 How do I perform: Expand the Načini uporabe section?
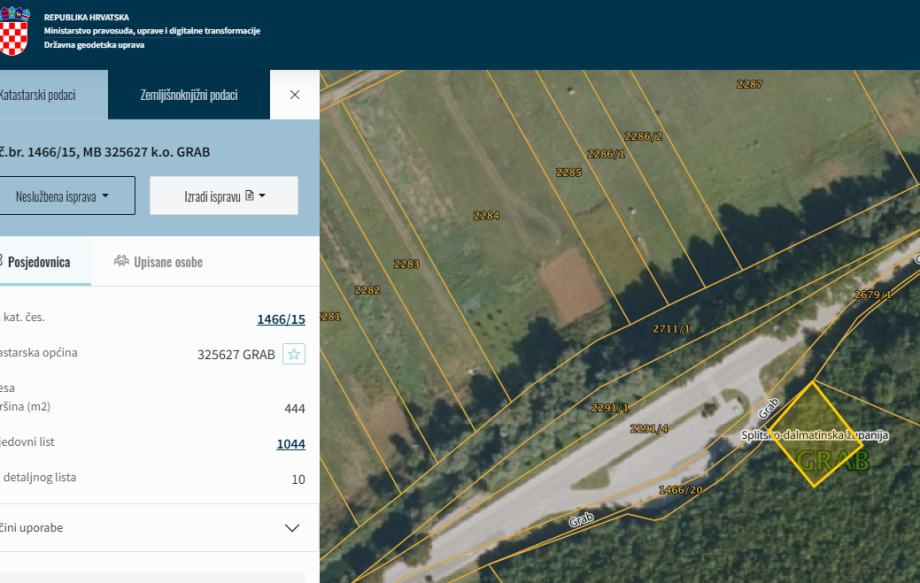click(160, 527)
